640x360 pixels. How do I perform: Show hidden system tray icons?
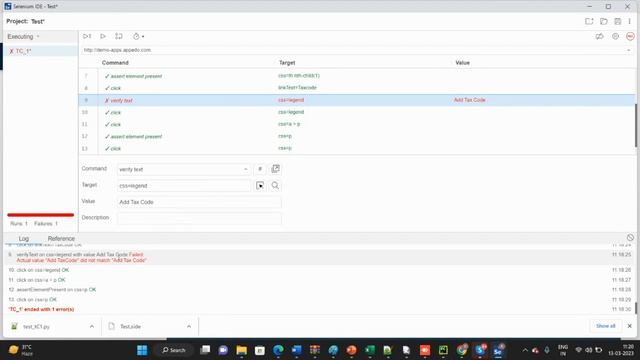tap(525, 350)
